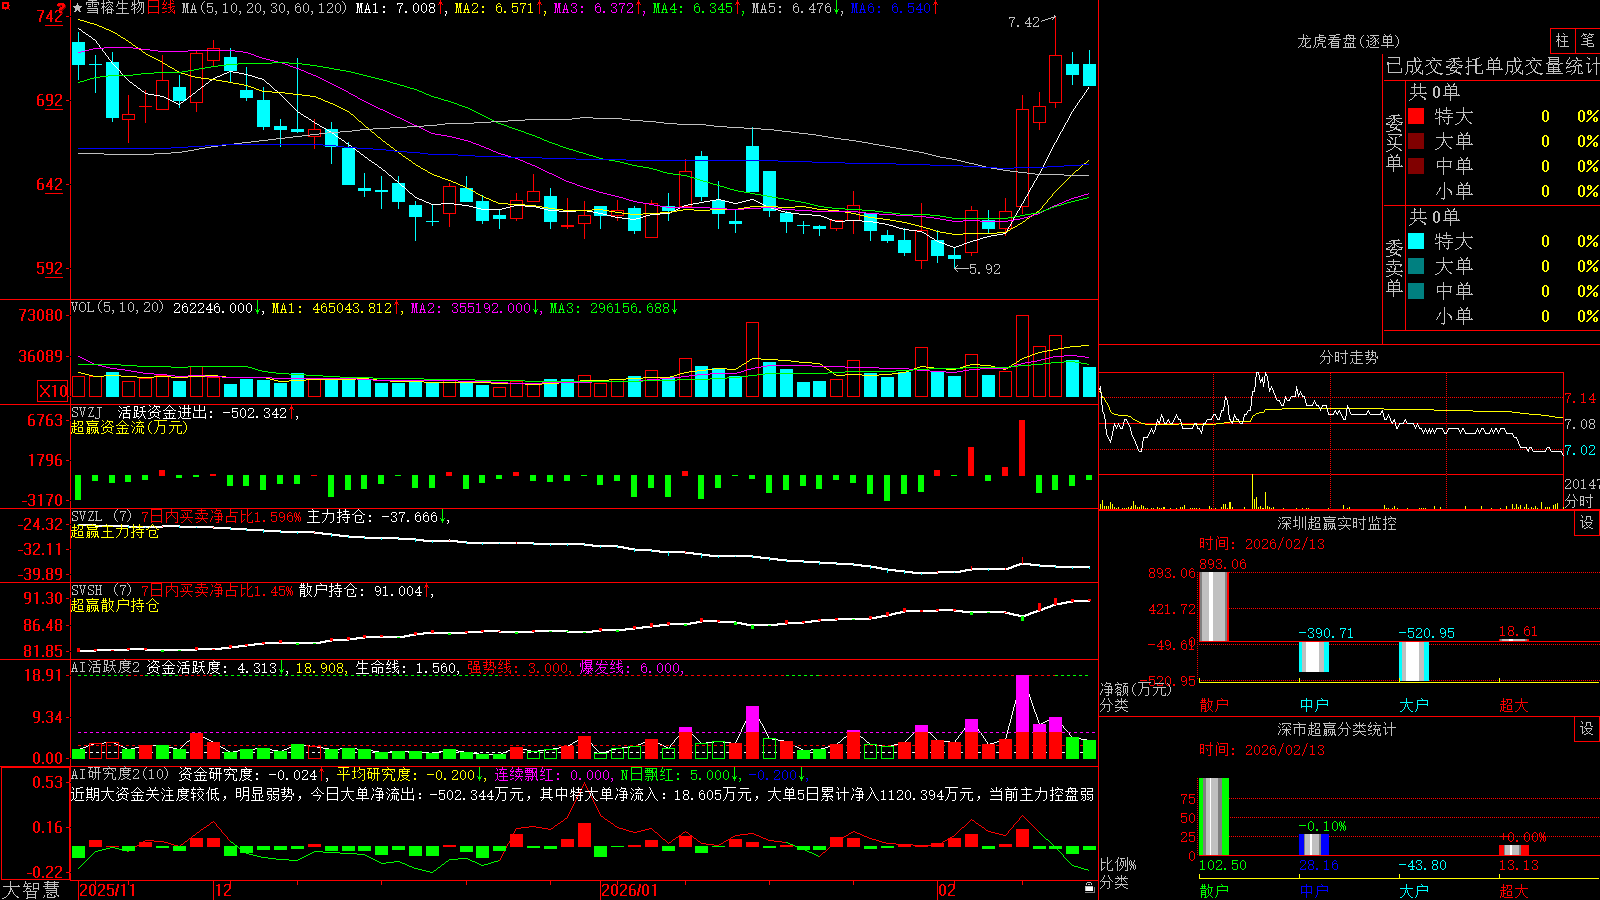This screenshot has height=900, width=1600.
Task: Click the red 特大 buy order swatch
Action: point(1416,116)
